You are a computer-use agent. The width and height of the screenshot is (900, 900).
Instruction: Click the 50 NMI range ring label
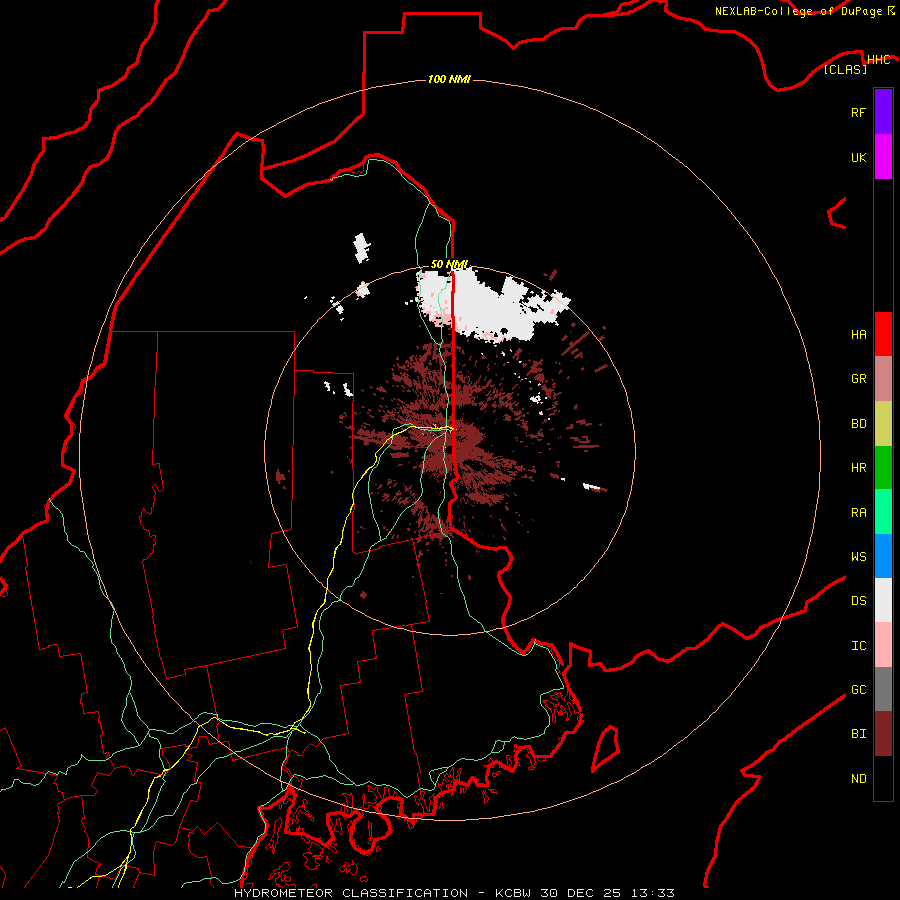pos(449,264)
